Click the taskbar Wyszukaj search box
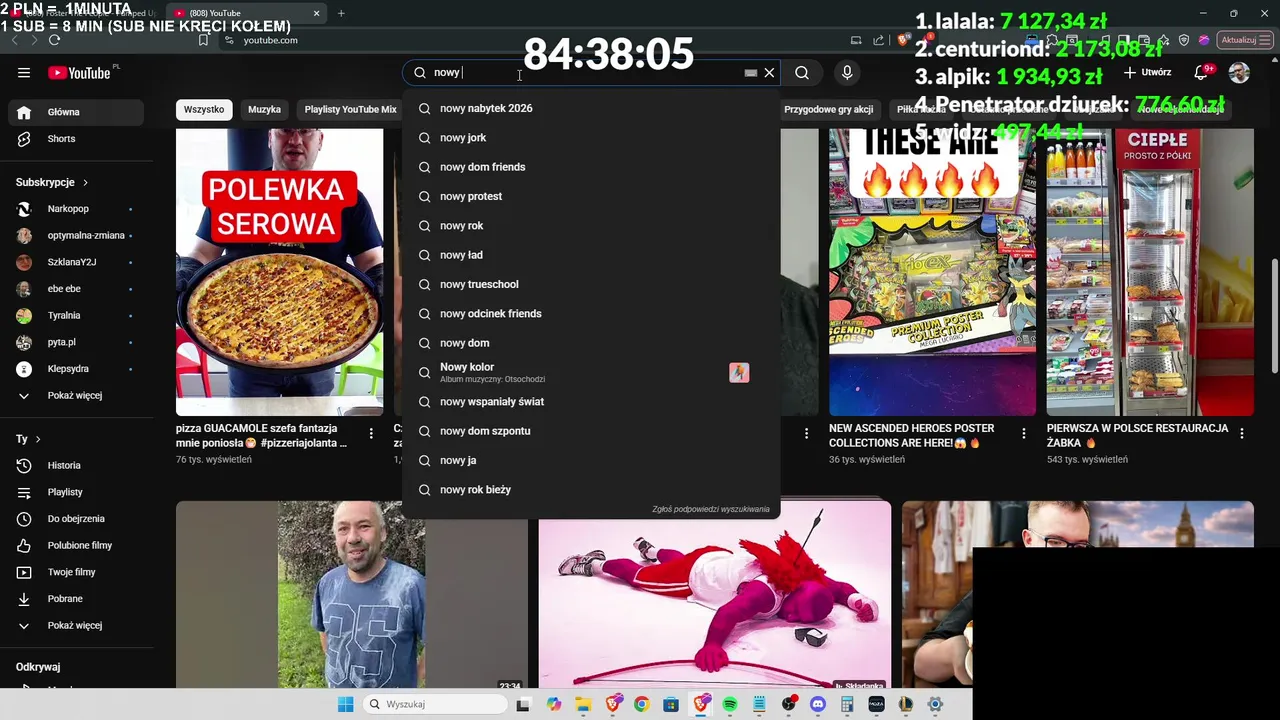Screen dimensions: 1280x720 [435, 704]
